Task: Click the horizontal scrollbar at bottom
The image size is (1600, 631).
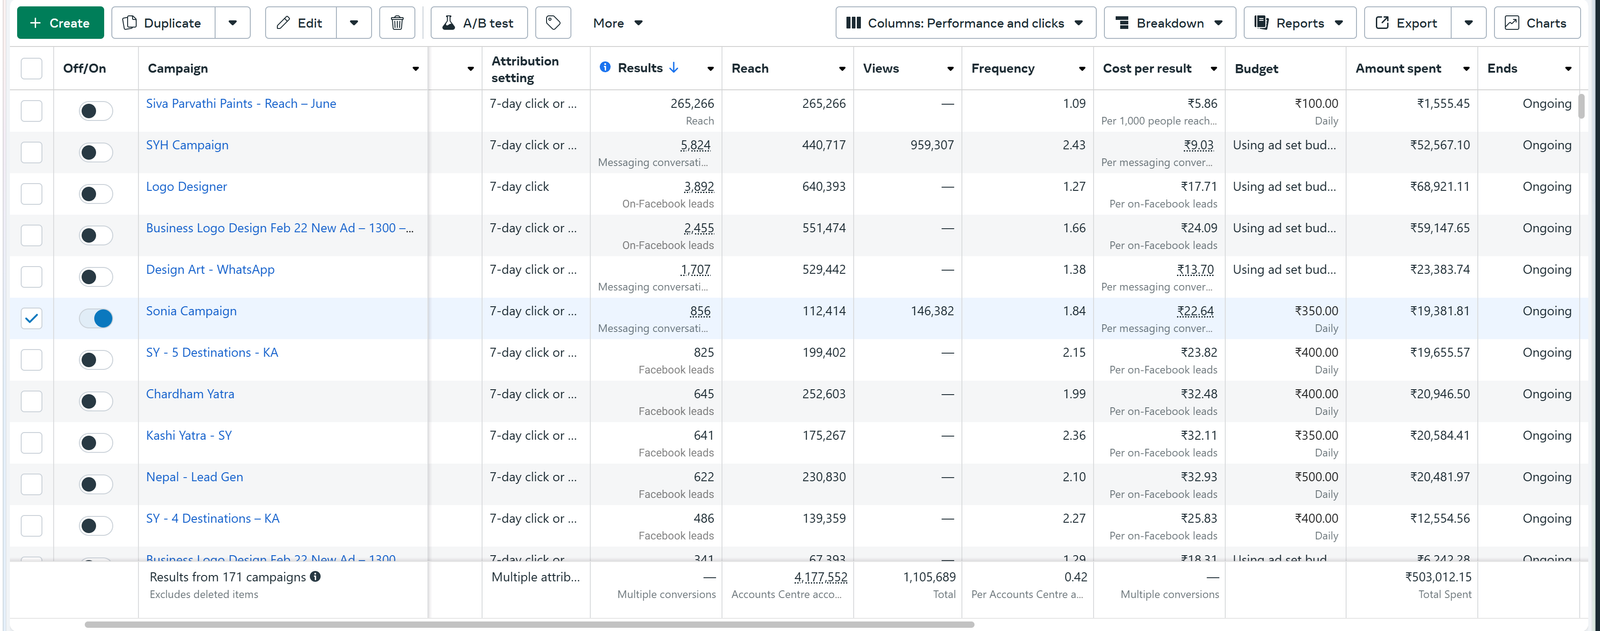Action: (529, 625)
